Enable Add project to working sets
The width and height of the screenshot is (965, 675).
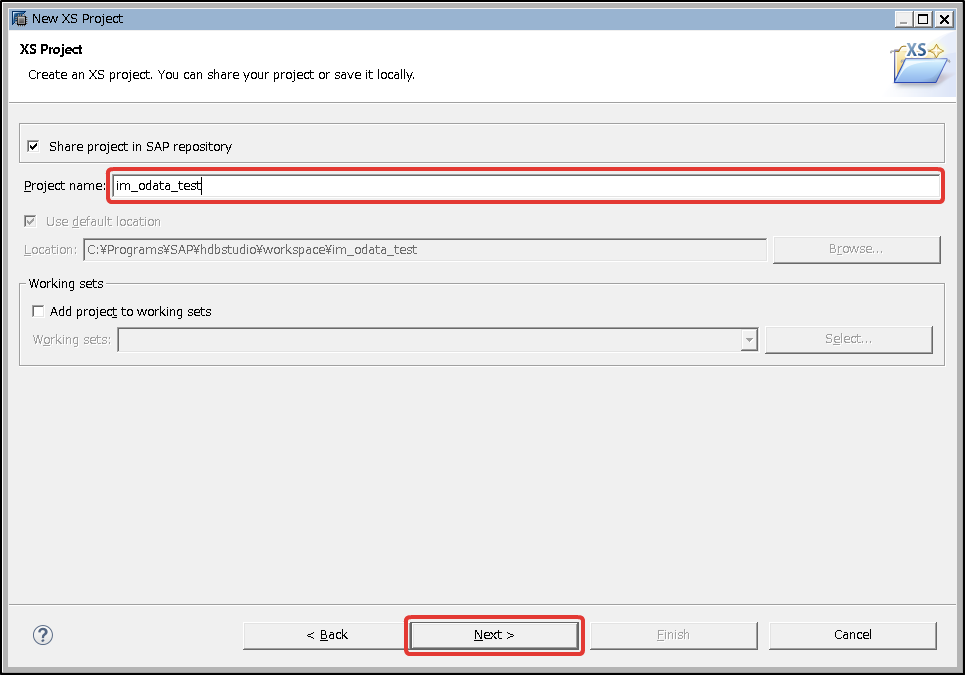[x=38, y=311]
